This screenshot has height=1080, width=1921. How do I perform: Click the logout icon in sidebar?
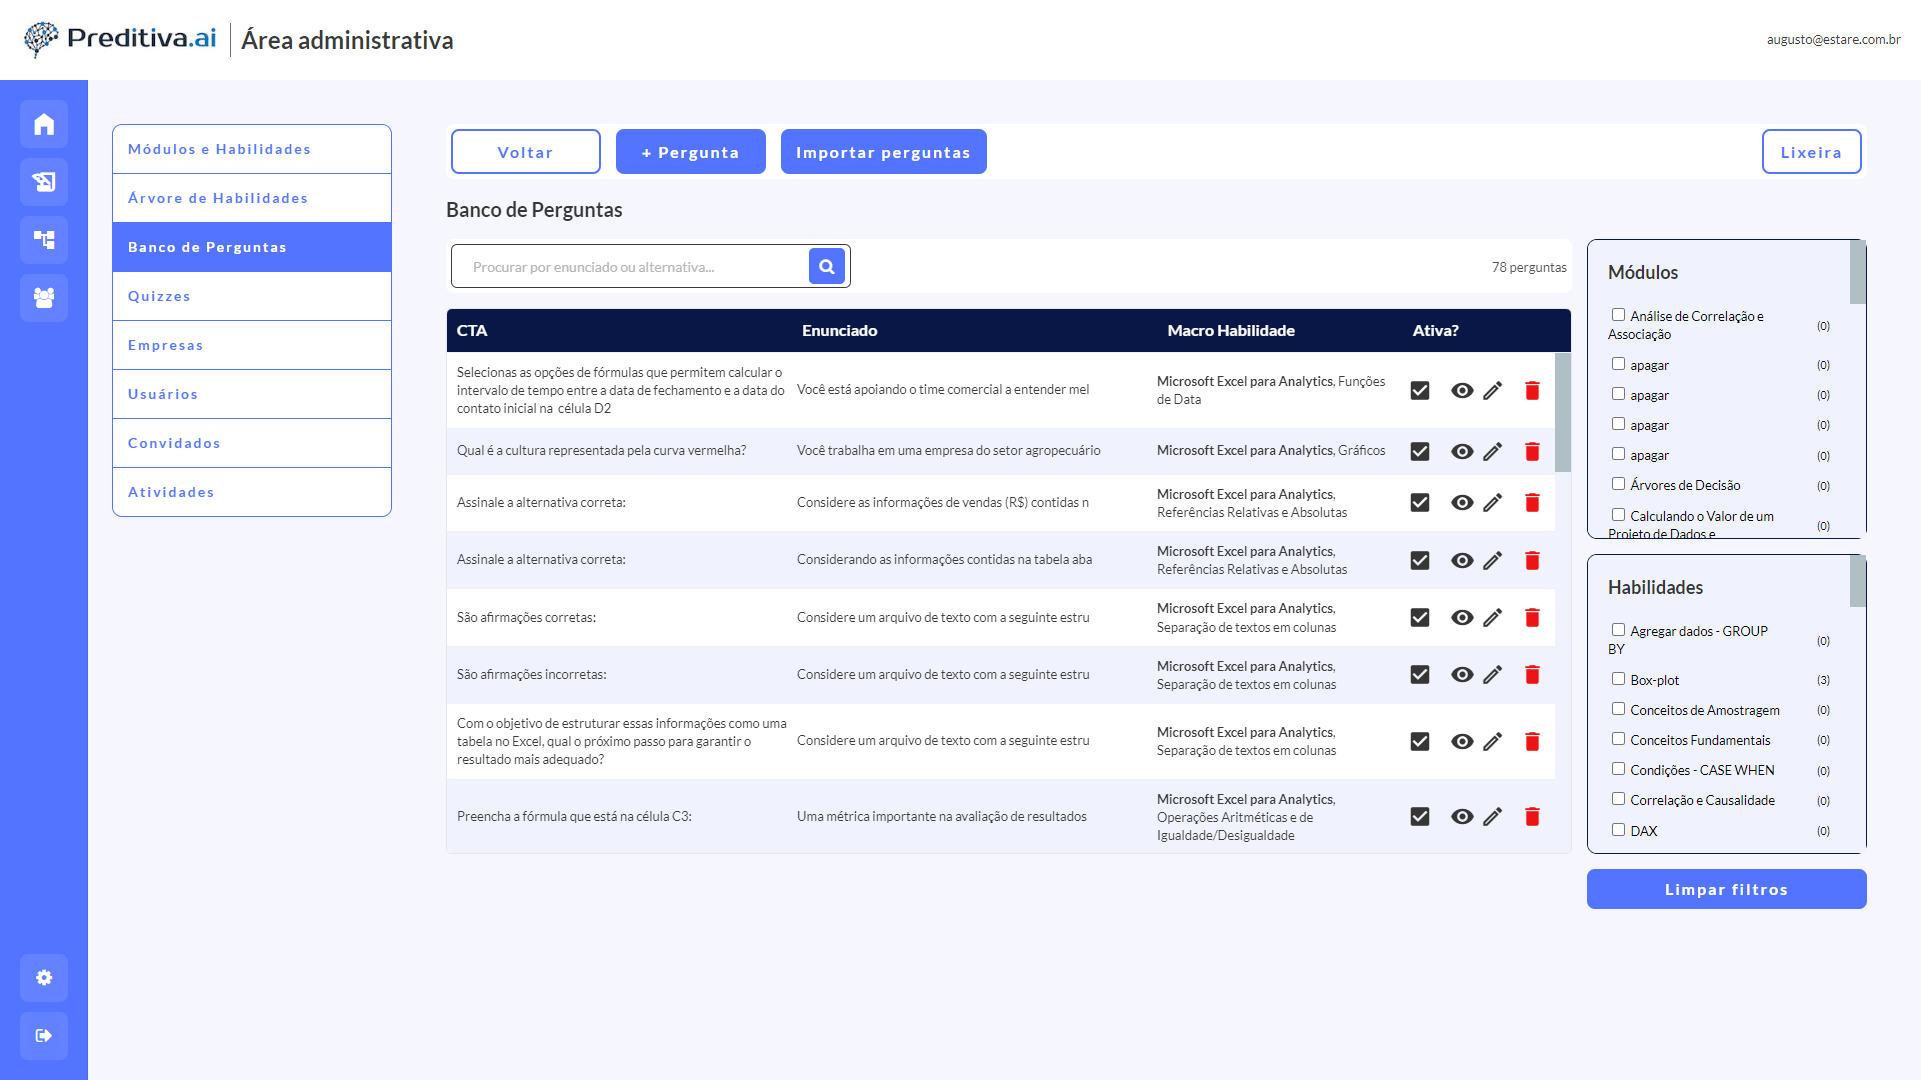[x=44, y=1036]
